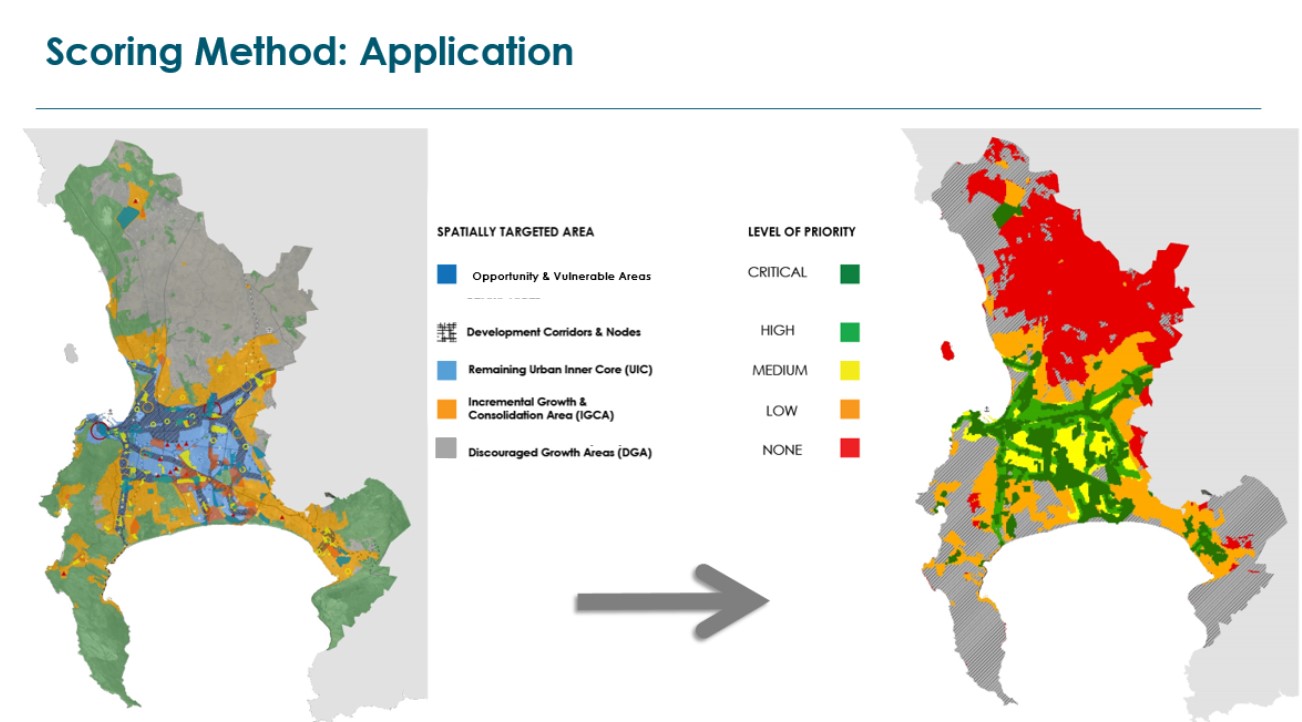Click the orange Incremental Growth swatch in legend
The width and height of the screenshot is (1302, 722).
447,408
